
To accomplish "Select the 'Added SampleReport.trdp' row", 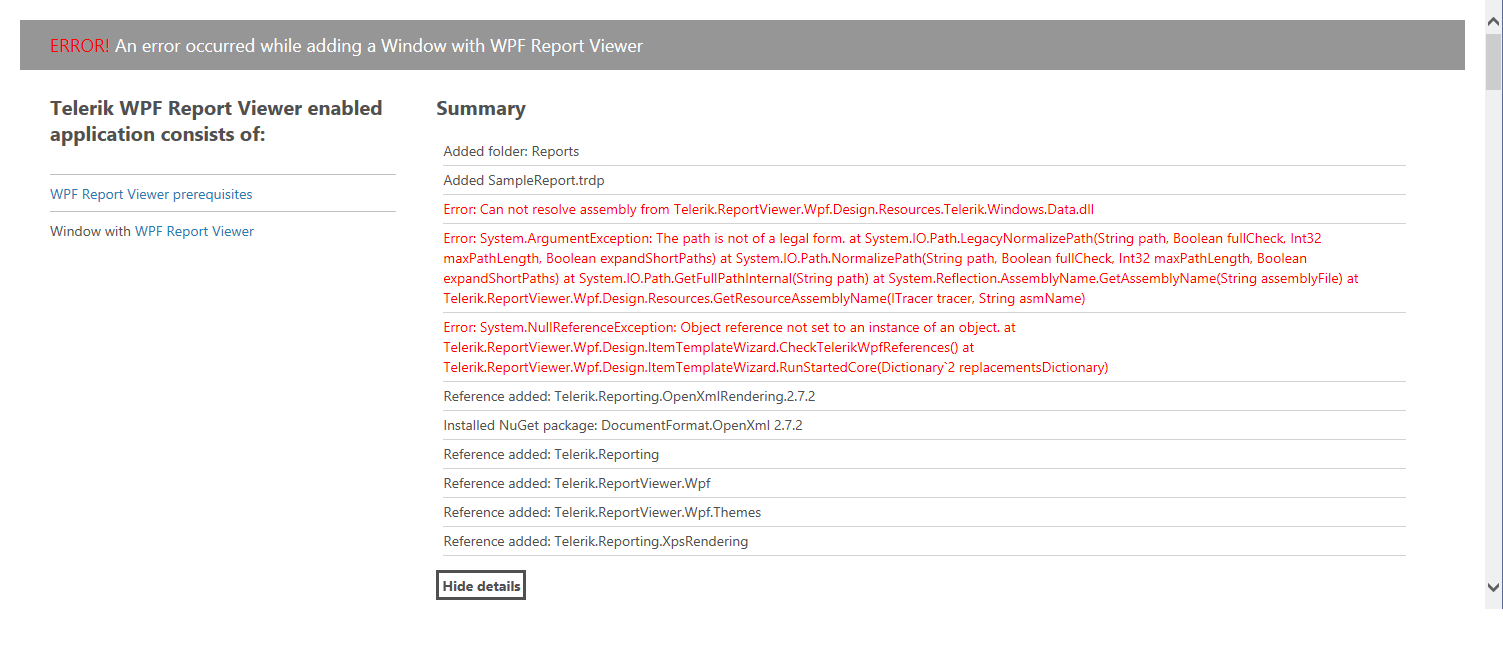I will point(524,180).
